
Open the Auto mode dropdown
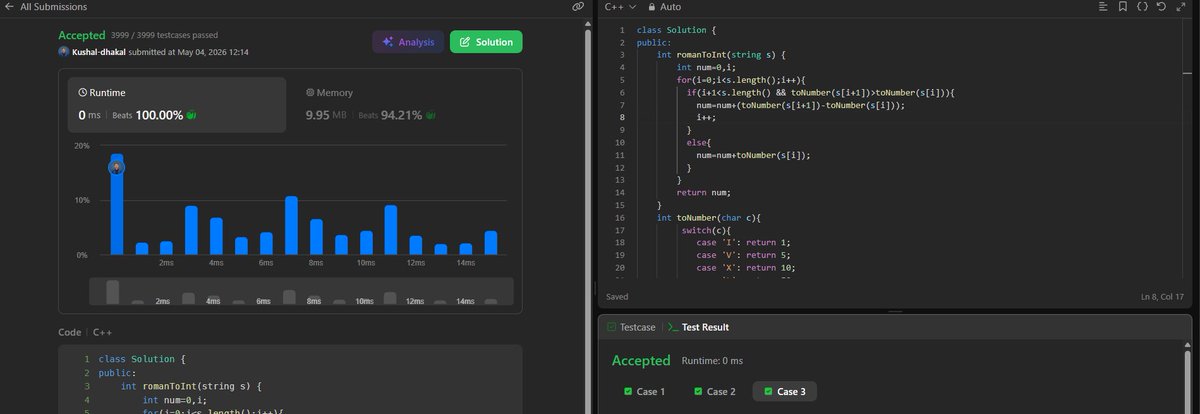click(670, 6)
